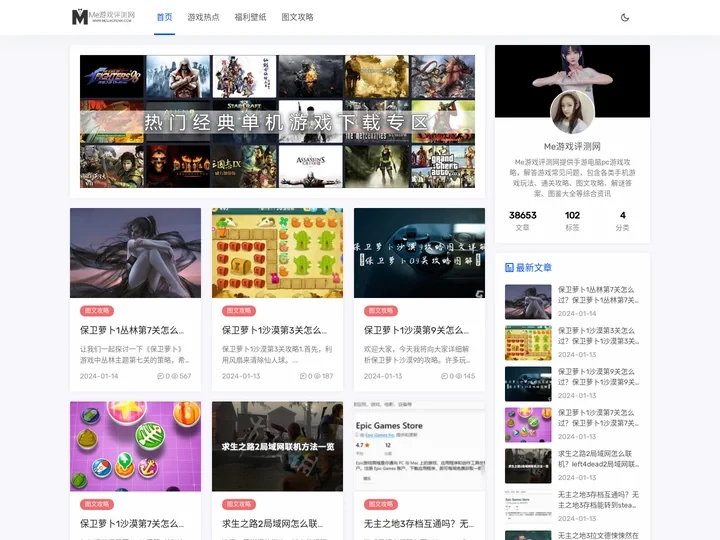720x540 pixels.
Task: Click comment icon on 沙漠第3关 card
Action: (303, 376)
